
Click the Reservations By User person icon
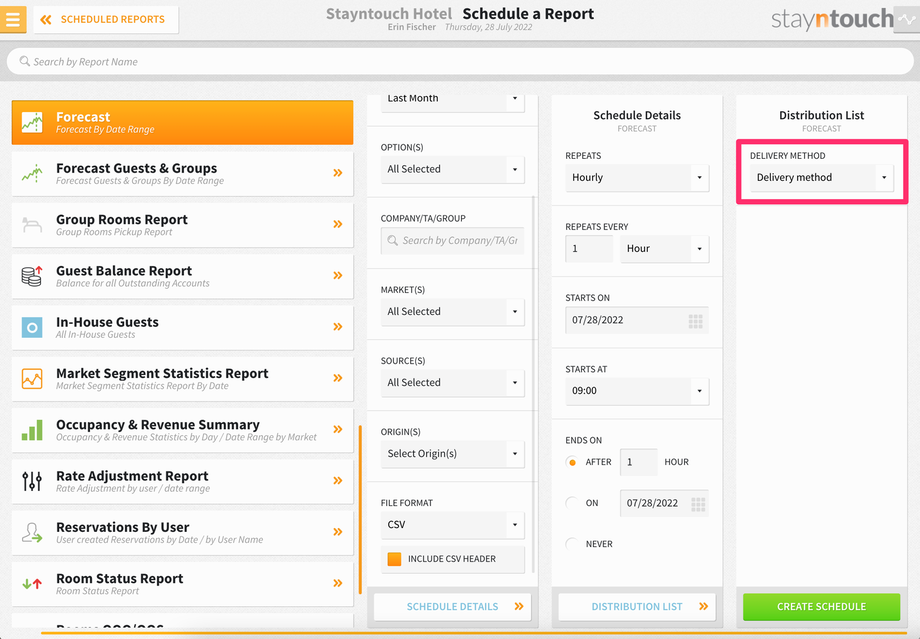point(32,532)
